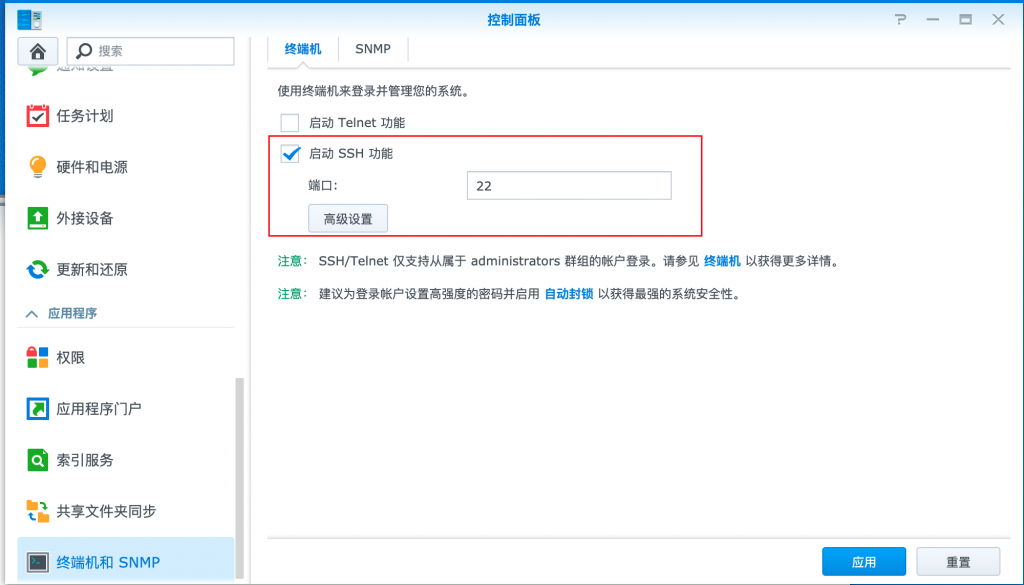Open Hardware and Power bulb icon (硬件和电源)
This screenshot has width=1024, height=585.
pos(38,167)
